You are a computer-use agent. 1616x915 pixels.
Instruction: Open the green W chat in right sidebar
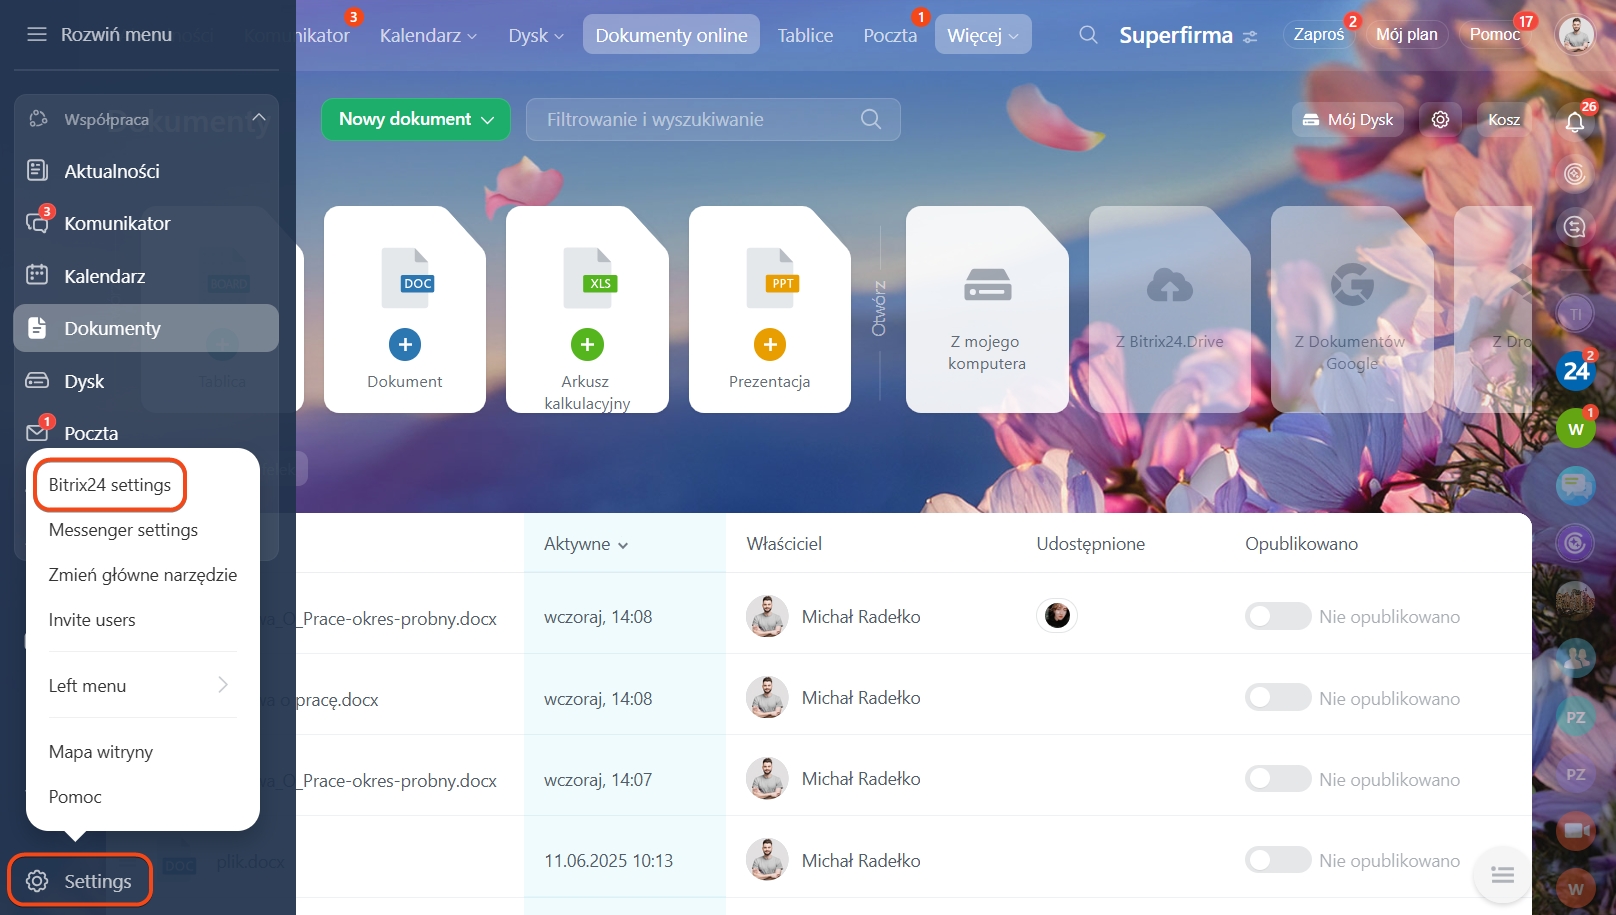[1576, 429]
